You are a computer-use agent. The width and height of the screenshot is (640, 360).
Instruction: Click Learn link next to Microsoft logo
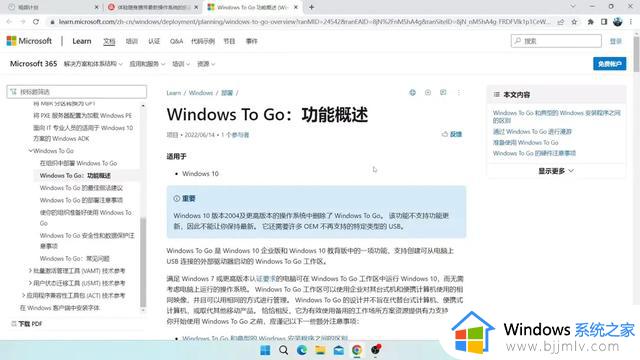pyautogui.click(x=82, y=41)
